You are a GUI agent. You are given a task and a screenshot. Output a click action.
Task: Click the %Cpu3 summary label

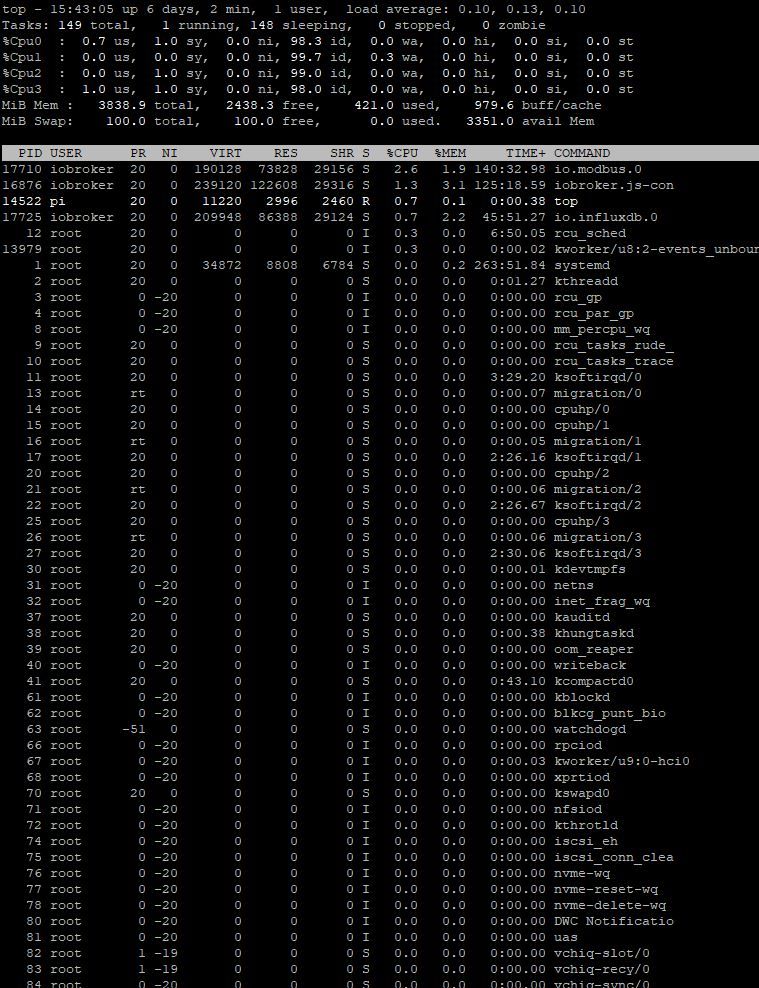(x=22, y=89)
